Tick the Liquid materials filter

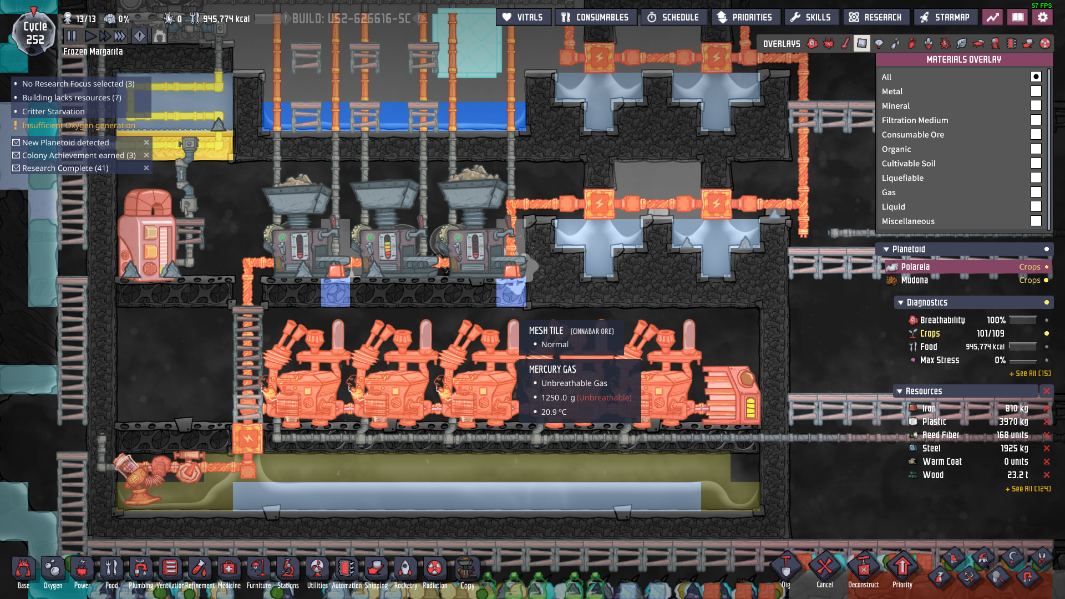[x=1036, y=207]
